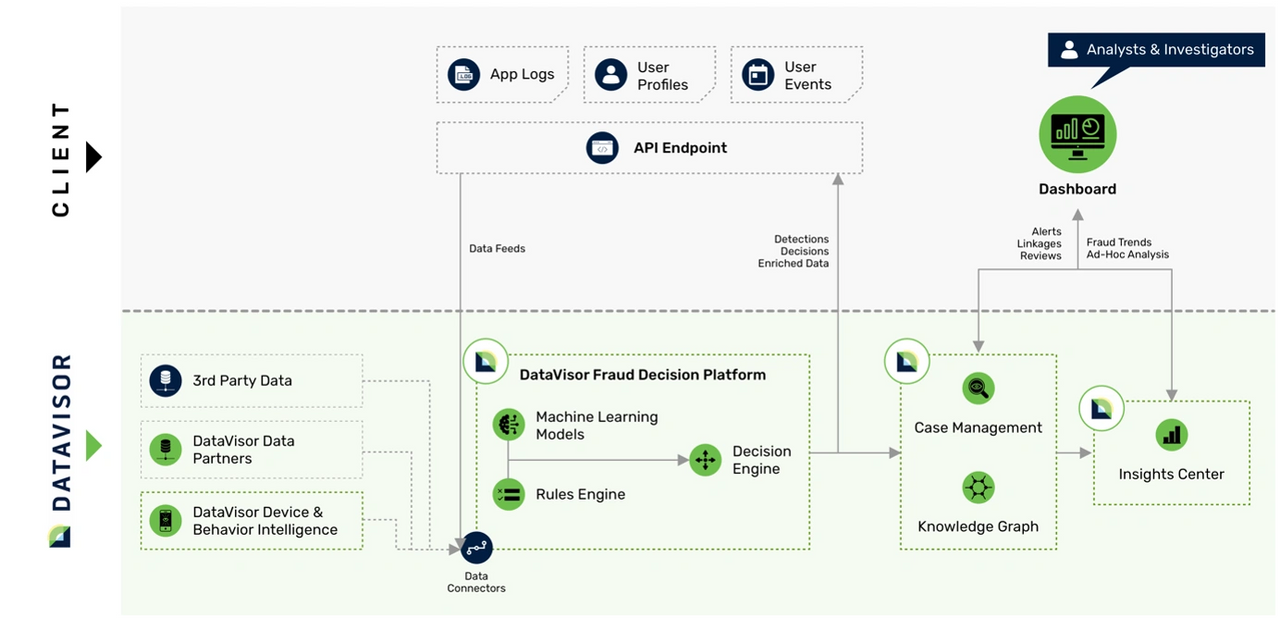
Task: Click the Device & Behavior Intelligence icon
Action: pyautogui.click(x=165, y=520)
